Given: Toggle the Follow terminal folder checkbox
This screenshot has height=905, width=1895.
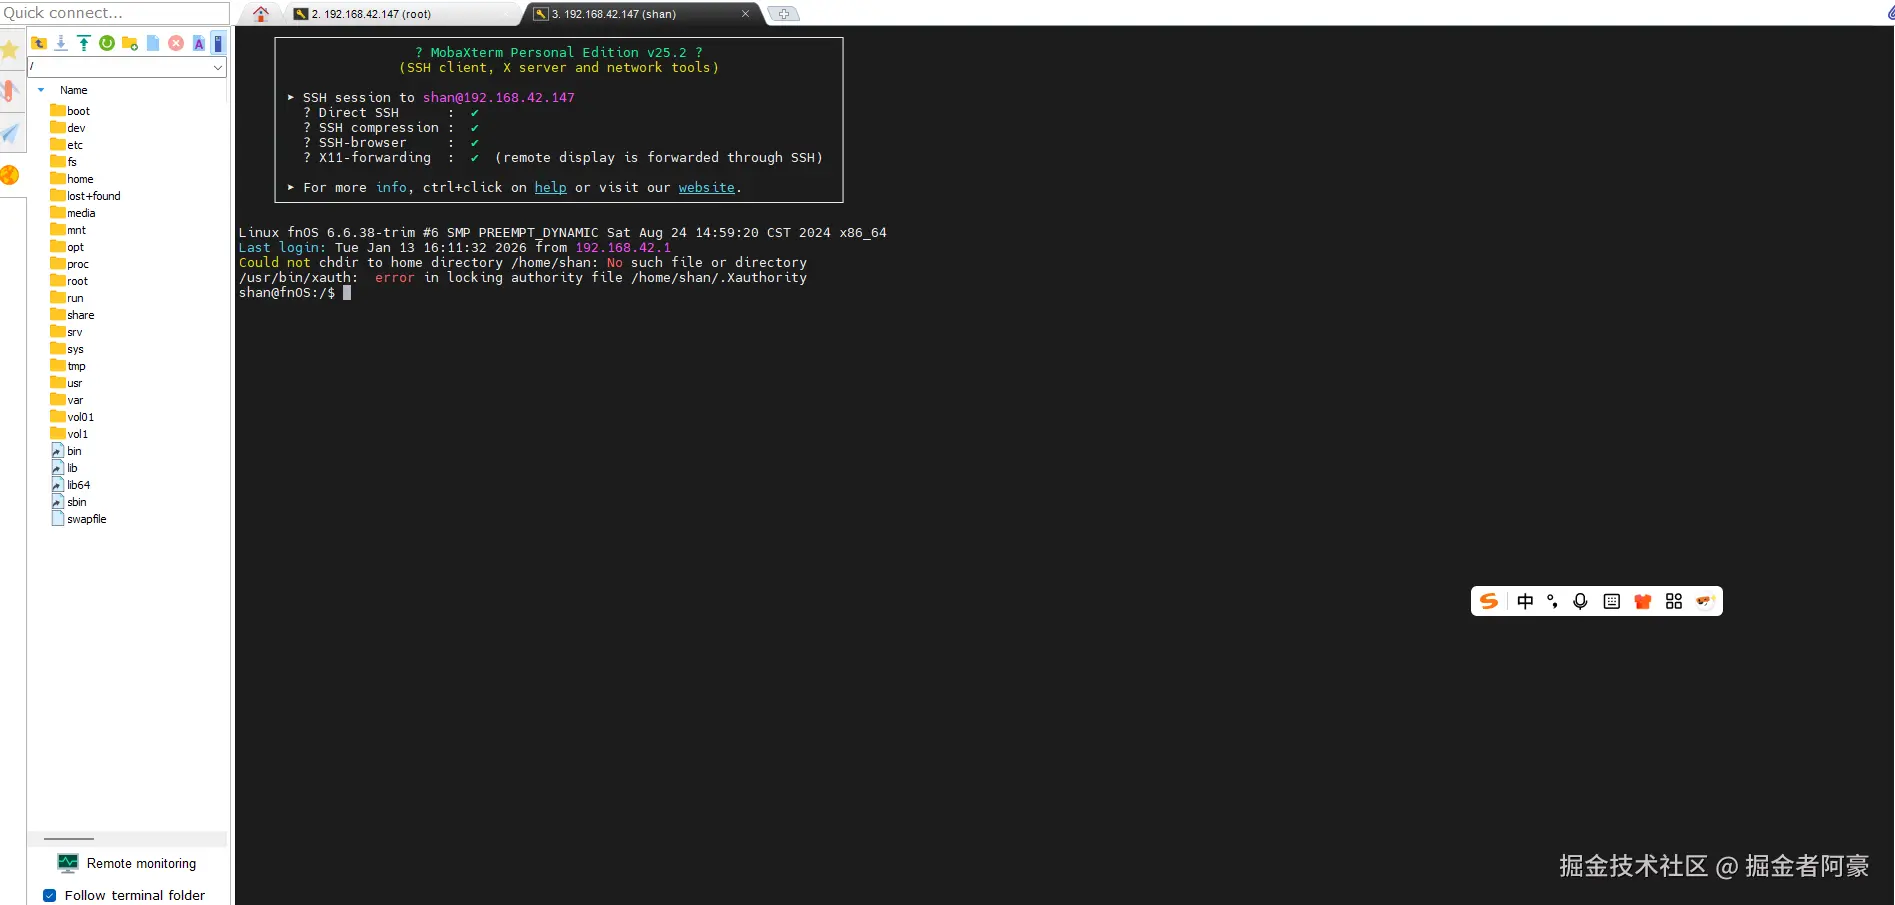Looking at the screenshot, I should [49, 895].
